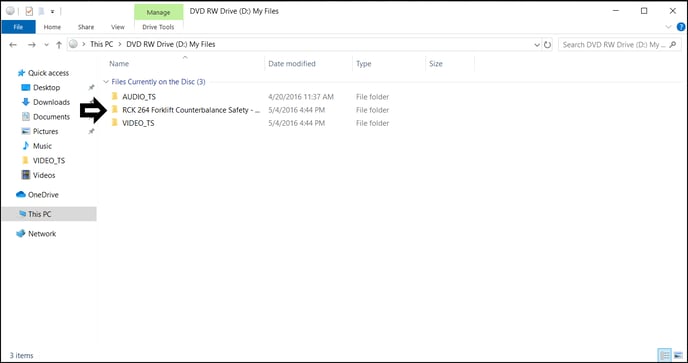Select the AUDIO_TS folder
688x363 pixels.
coord(139,97)
